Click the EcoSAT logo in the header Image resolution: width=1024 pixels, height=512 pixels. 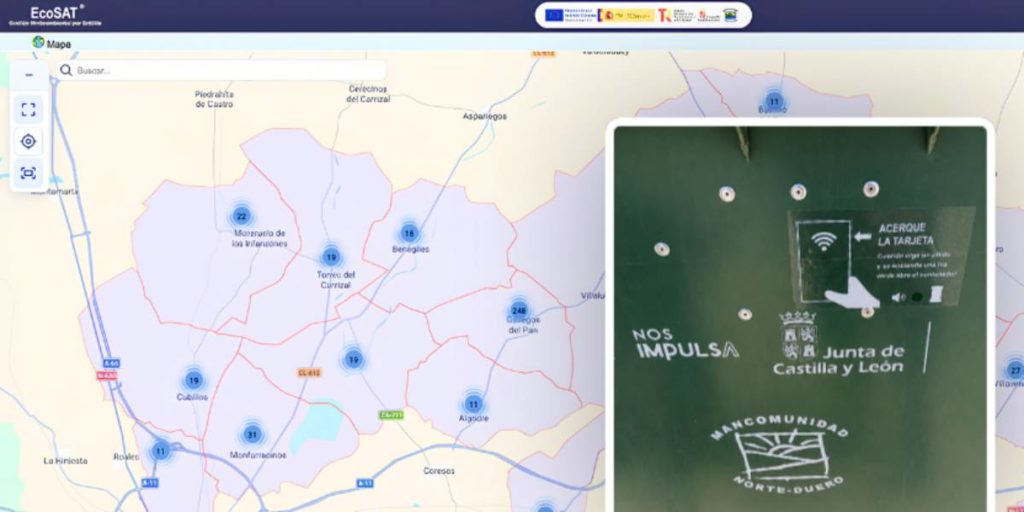coord(56,16)
